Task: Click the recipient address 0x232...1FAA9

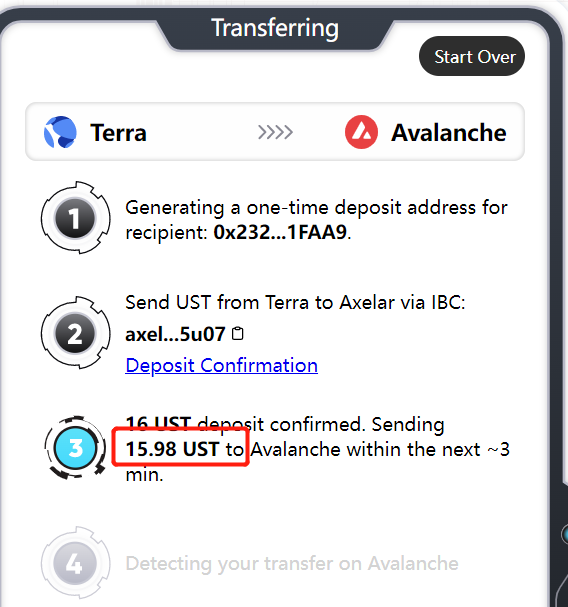Action: (x=280, y=232)
